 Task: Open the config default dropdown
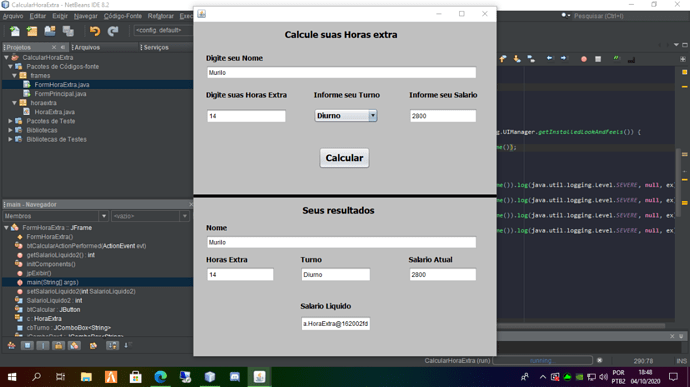point(163,30)
